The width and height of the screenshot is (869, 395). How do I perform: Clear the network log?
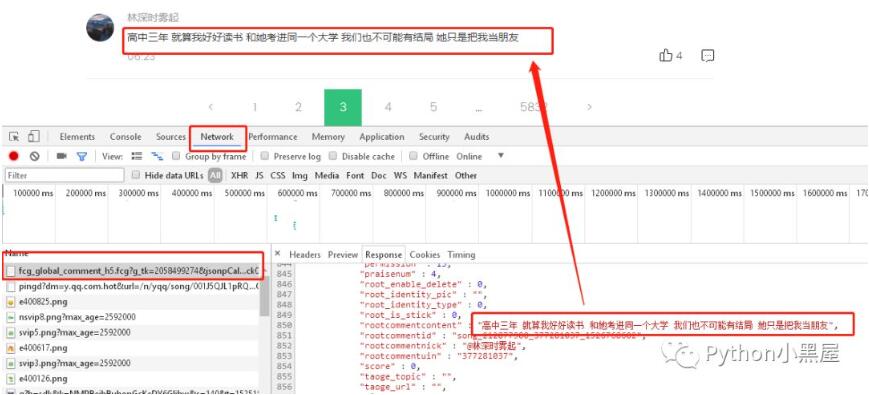(34, 156)
